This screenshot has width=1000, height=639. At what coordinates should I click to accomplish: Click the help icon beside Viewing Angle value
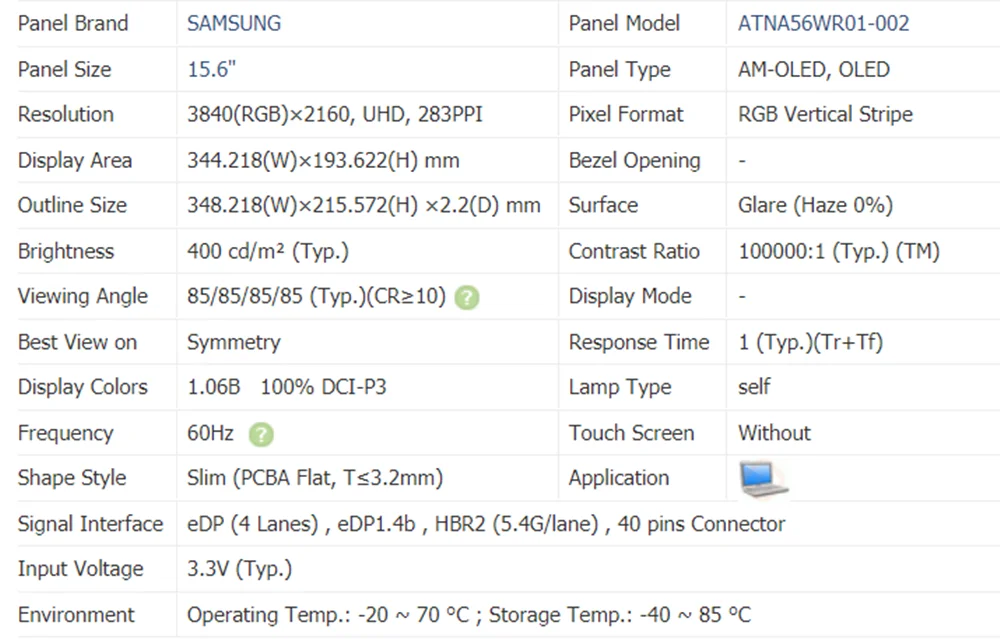pos(467,297)
